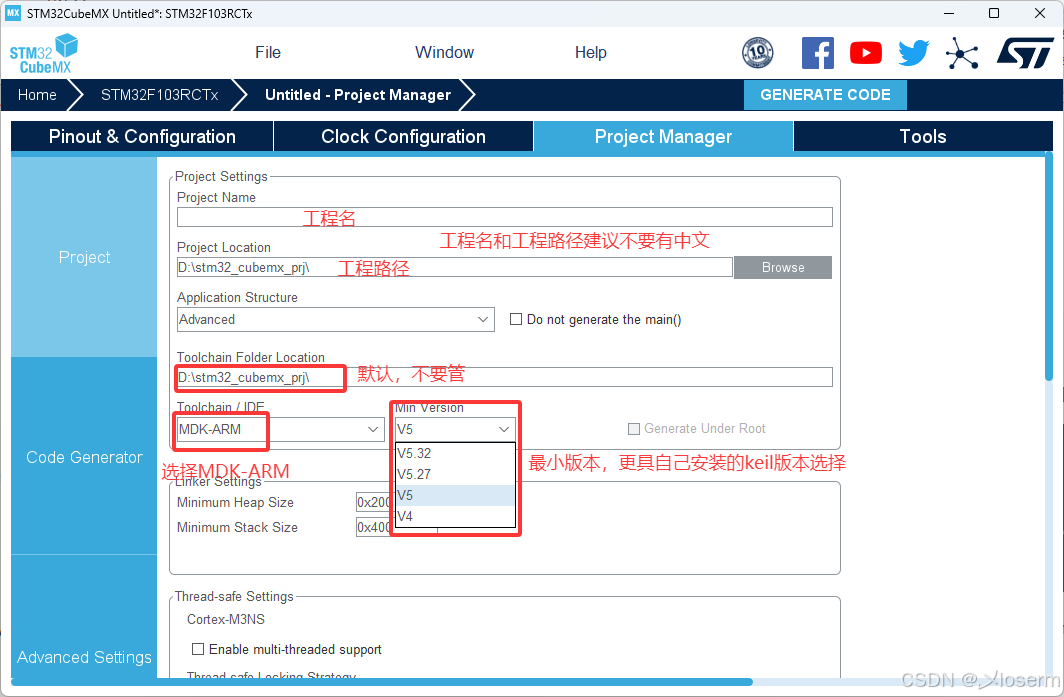Choose V5.27 from Min Version list
The width and height of the screenshot is (1064, 697).
pos(455,474)
